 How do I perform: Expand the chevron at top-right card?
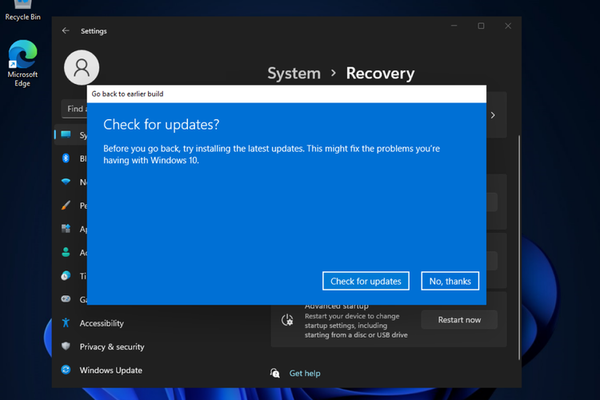(492, 115)
